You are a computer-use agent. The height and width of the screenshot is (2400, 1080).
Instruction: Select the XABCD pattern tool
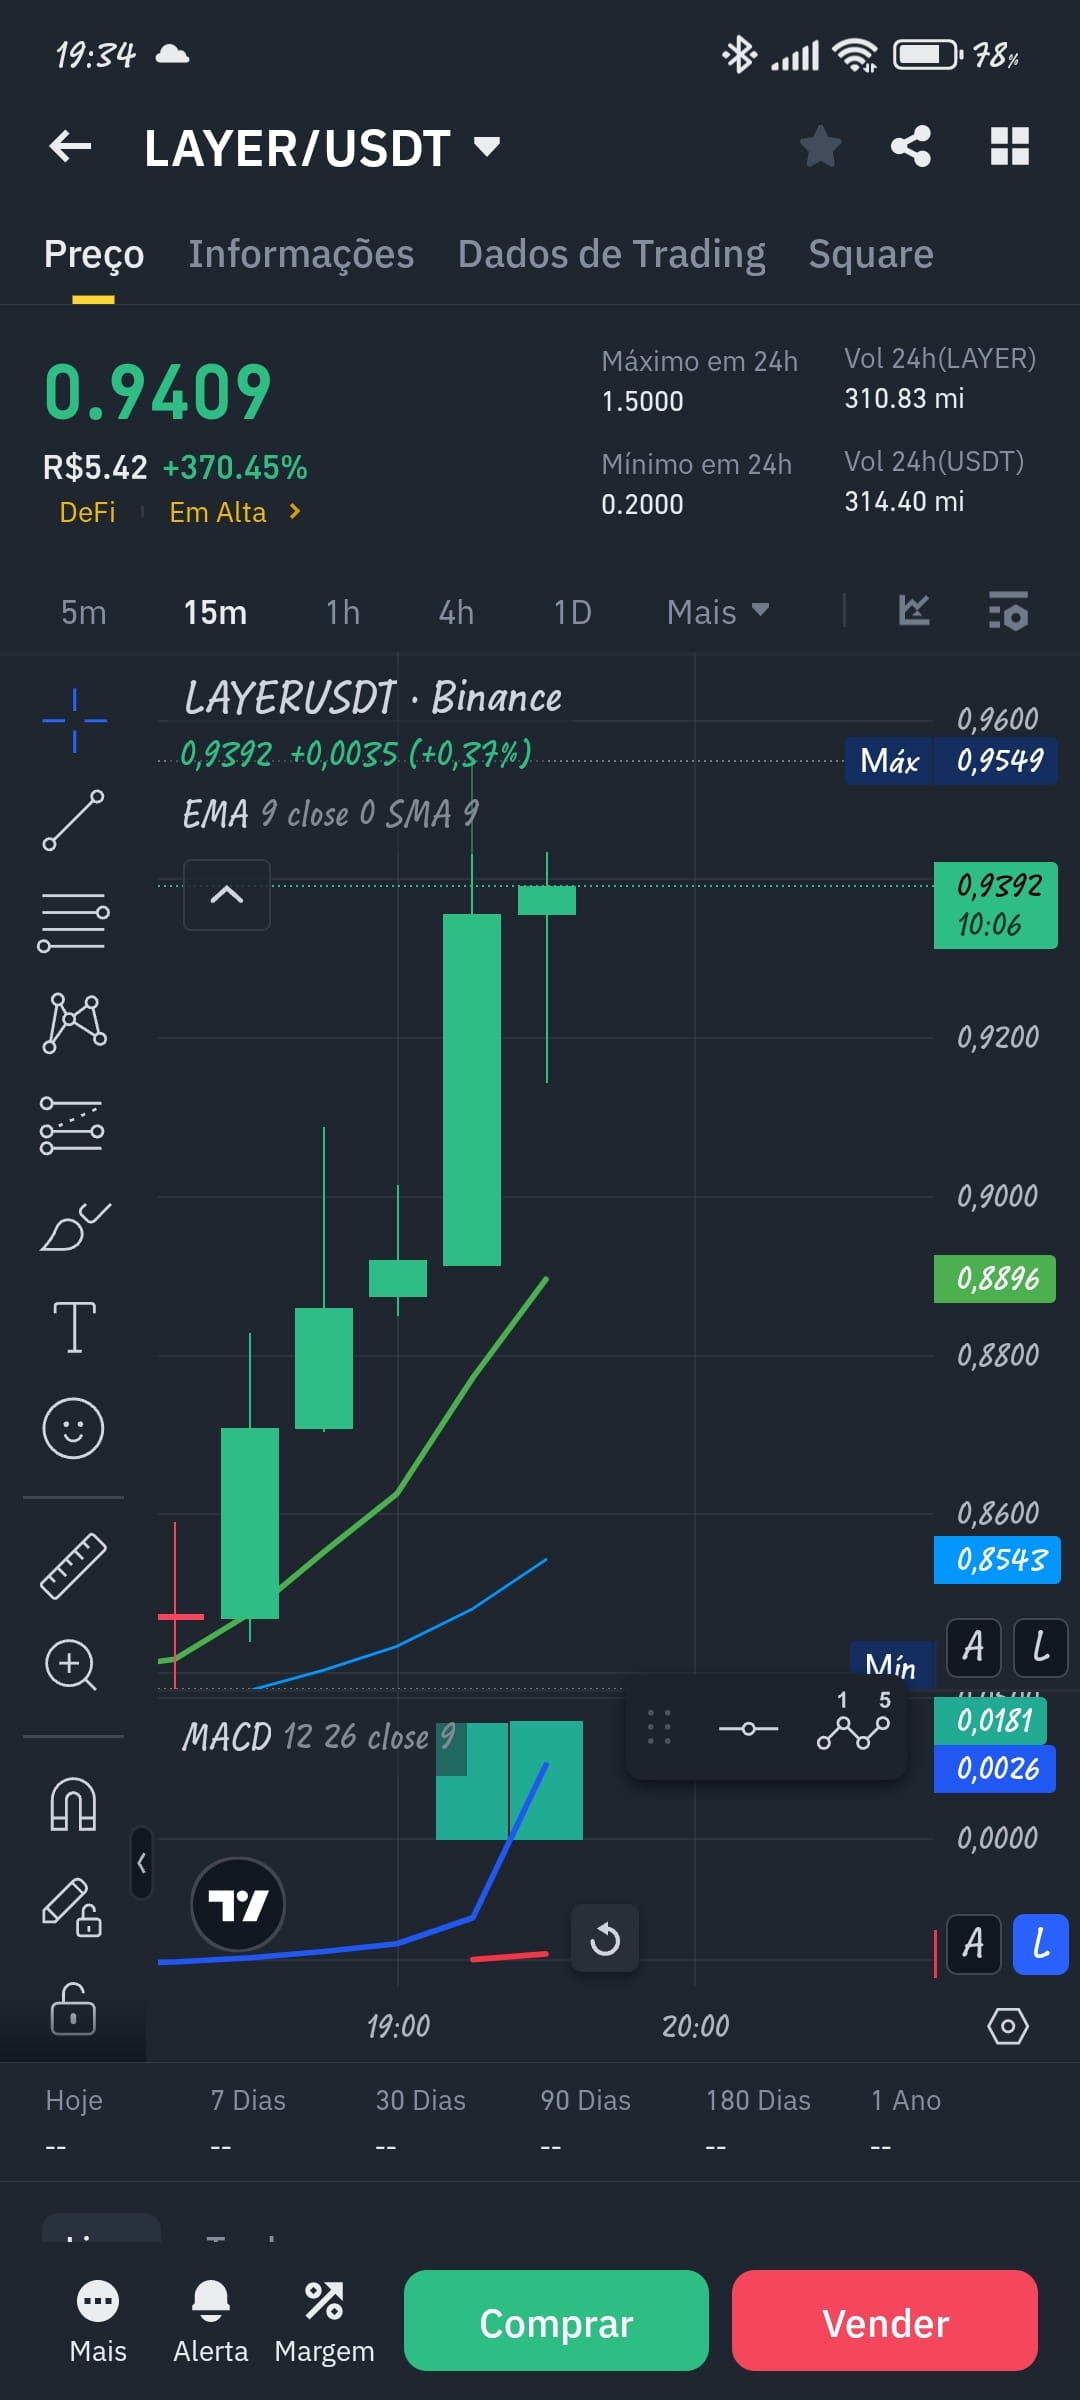coord(74,1023)
